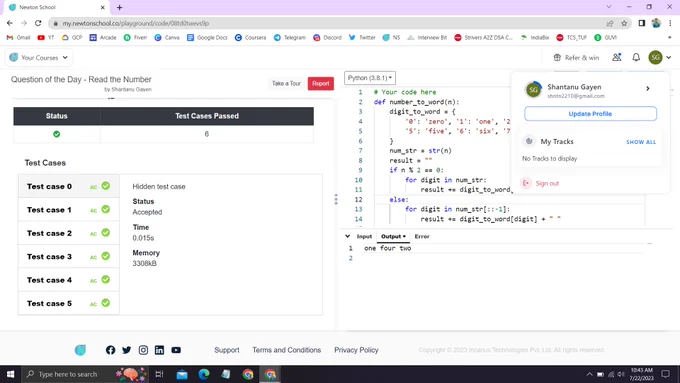Image resolution: width=680 pixels, height=383 pixels.
Task: Click the notification bell icon
Action: [636, 57]
